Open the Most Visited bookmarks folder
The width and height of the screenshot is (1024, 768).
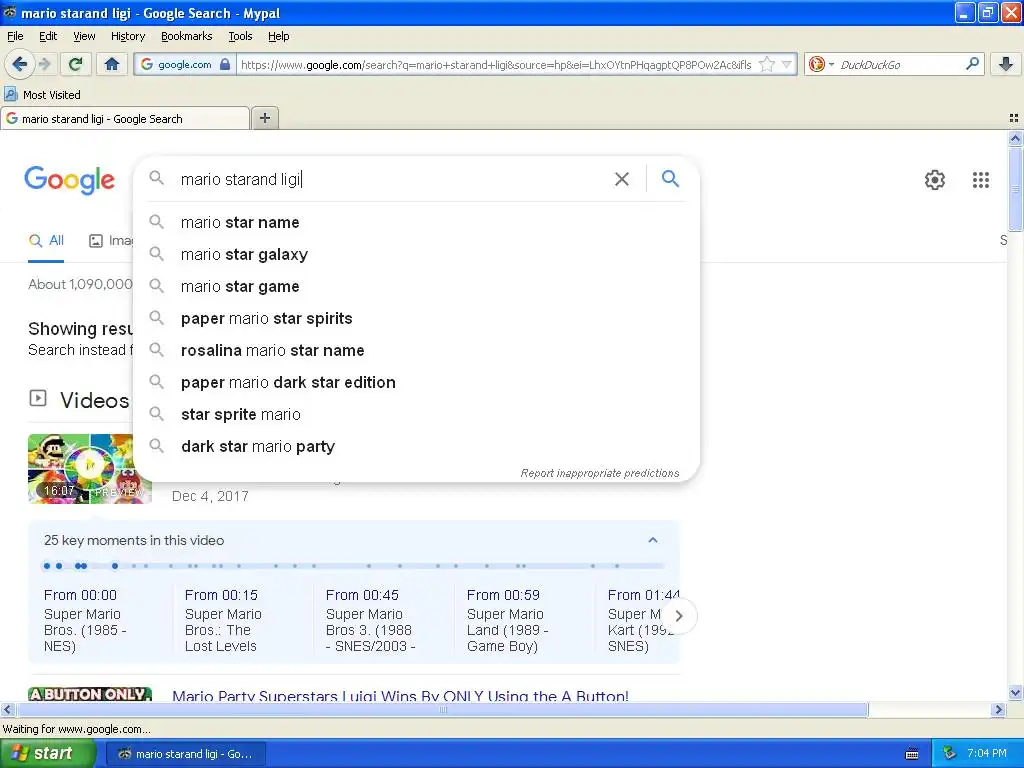(x=42, y=95)
